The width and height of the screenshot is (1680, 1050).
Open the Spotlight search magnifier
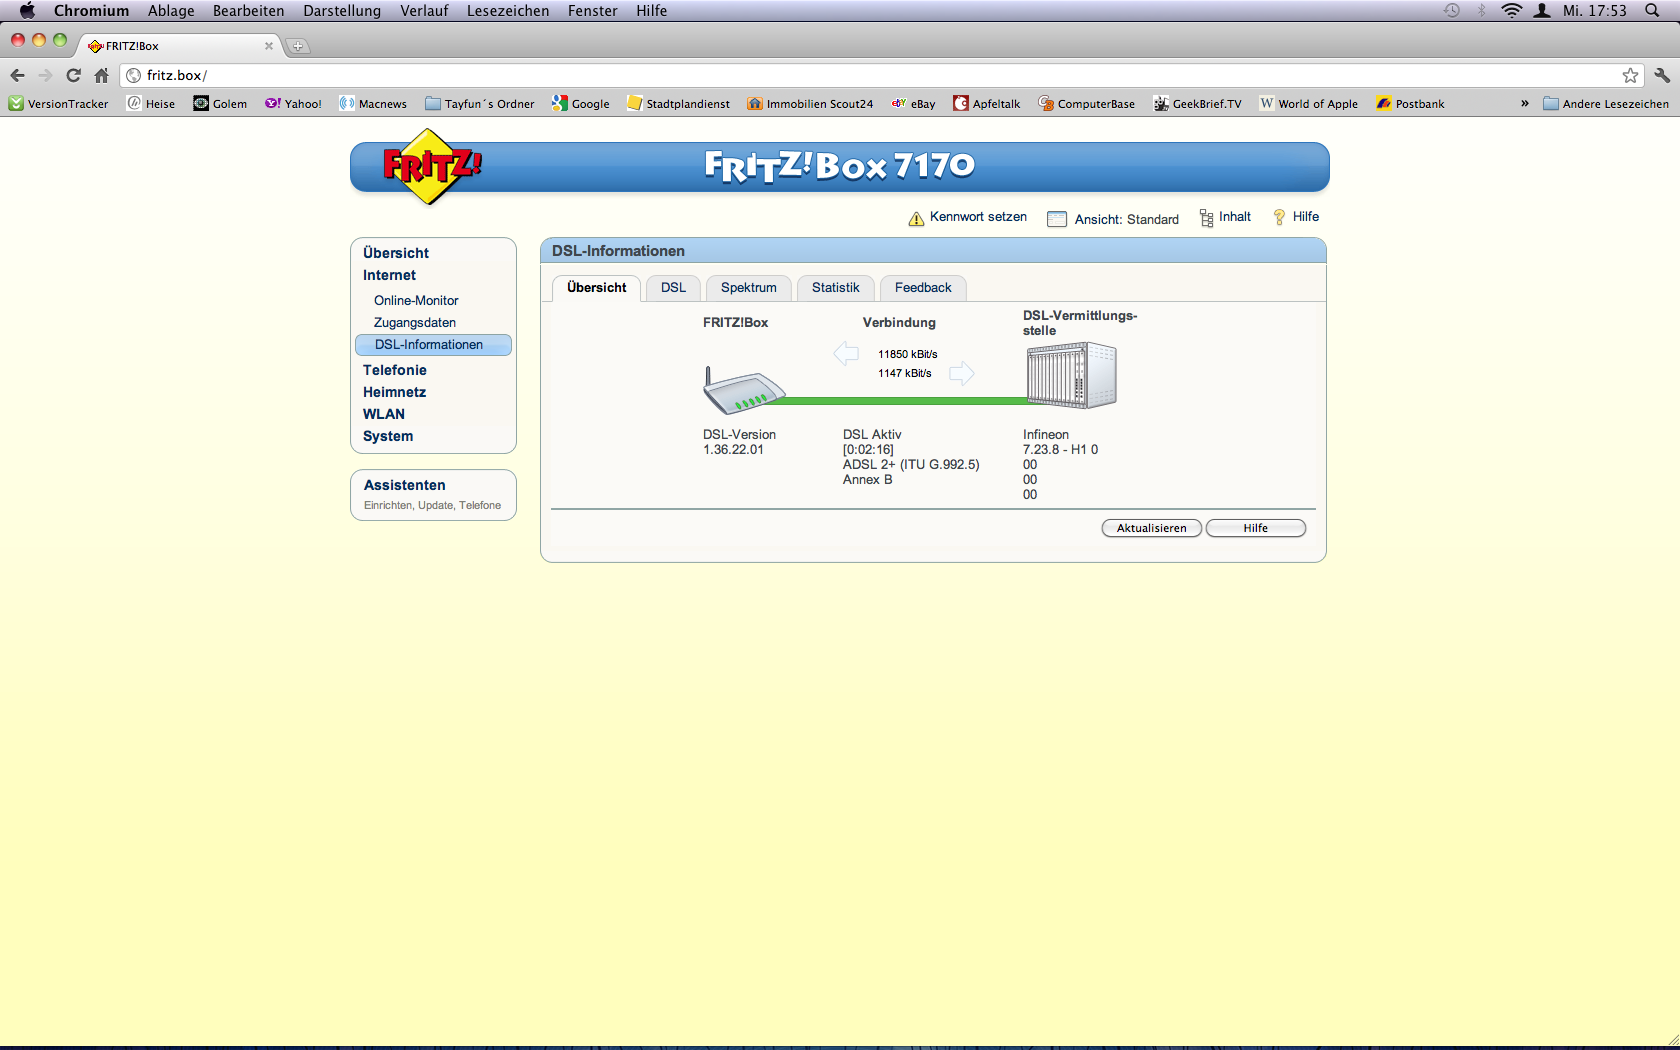click(1652, 11)
